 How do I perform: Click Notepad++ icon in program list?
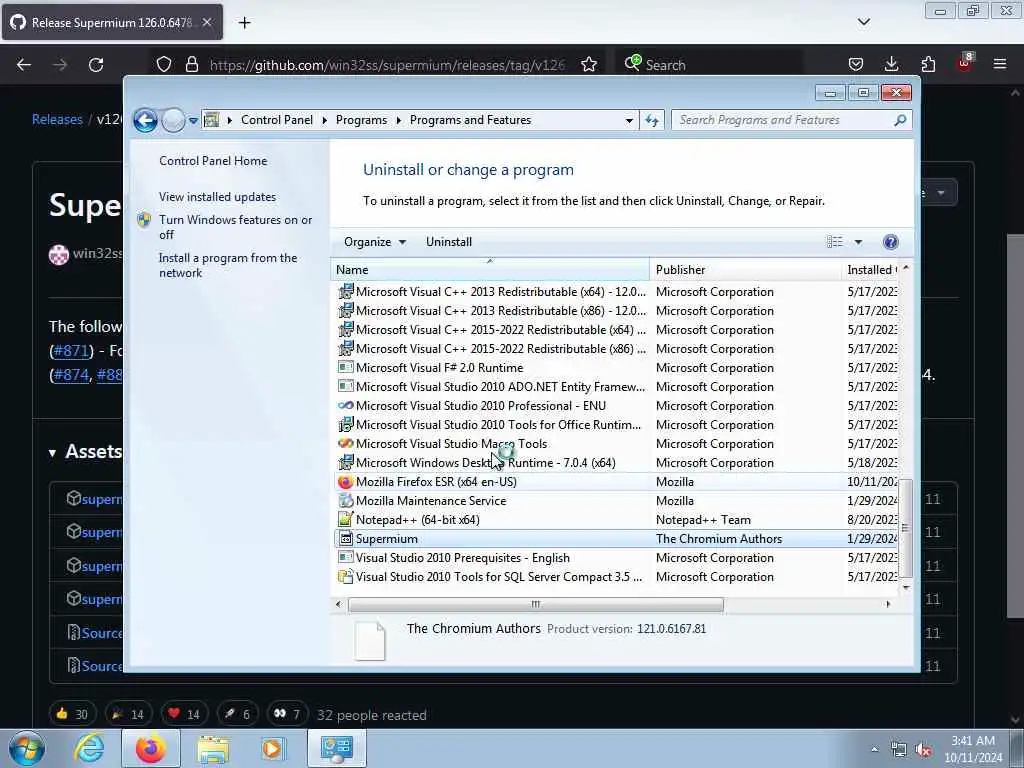tap(345, 520)
